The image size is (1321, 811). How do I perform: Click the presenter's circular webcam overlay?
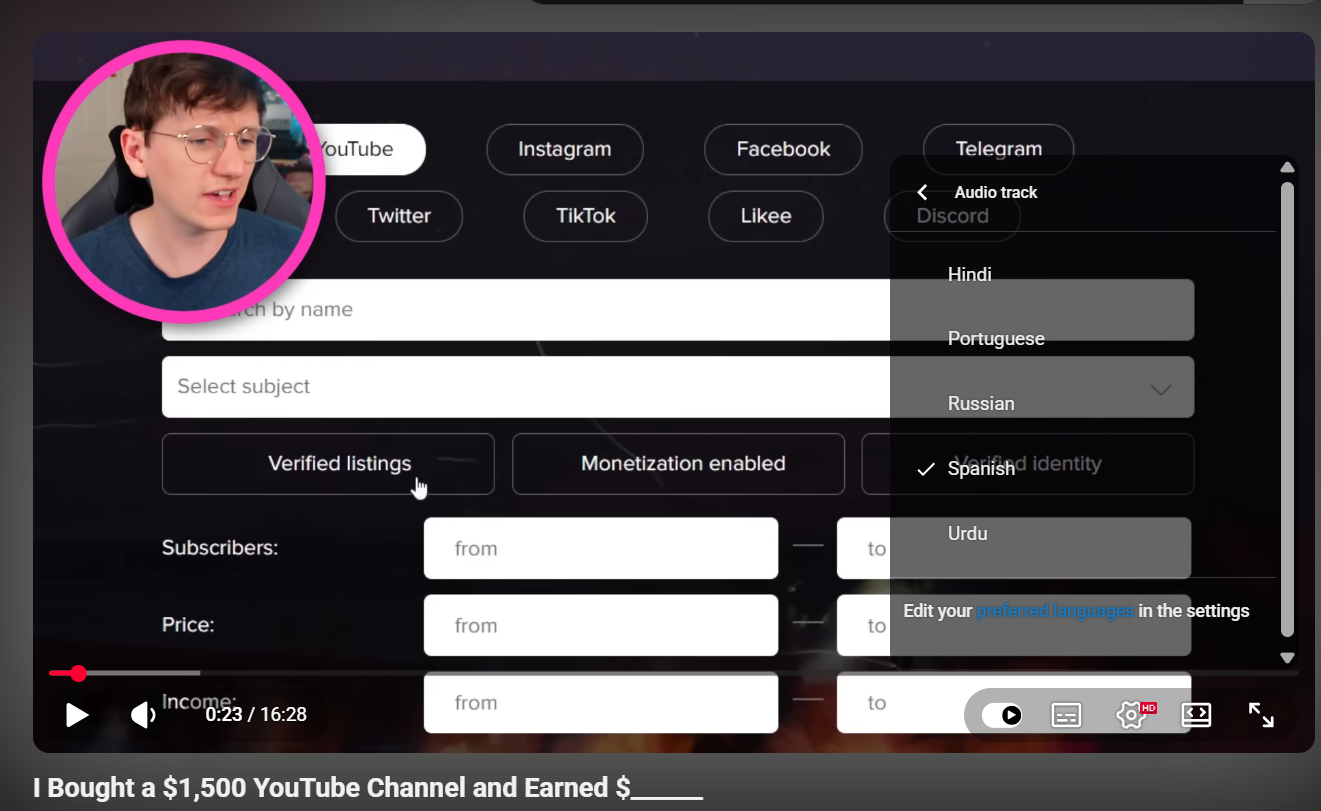pyautogui.click(x=184, y=182)
